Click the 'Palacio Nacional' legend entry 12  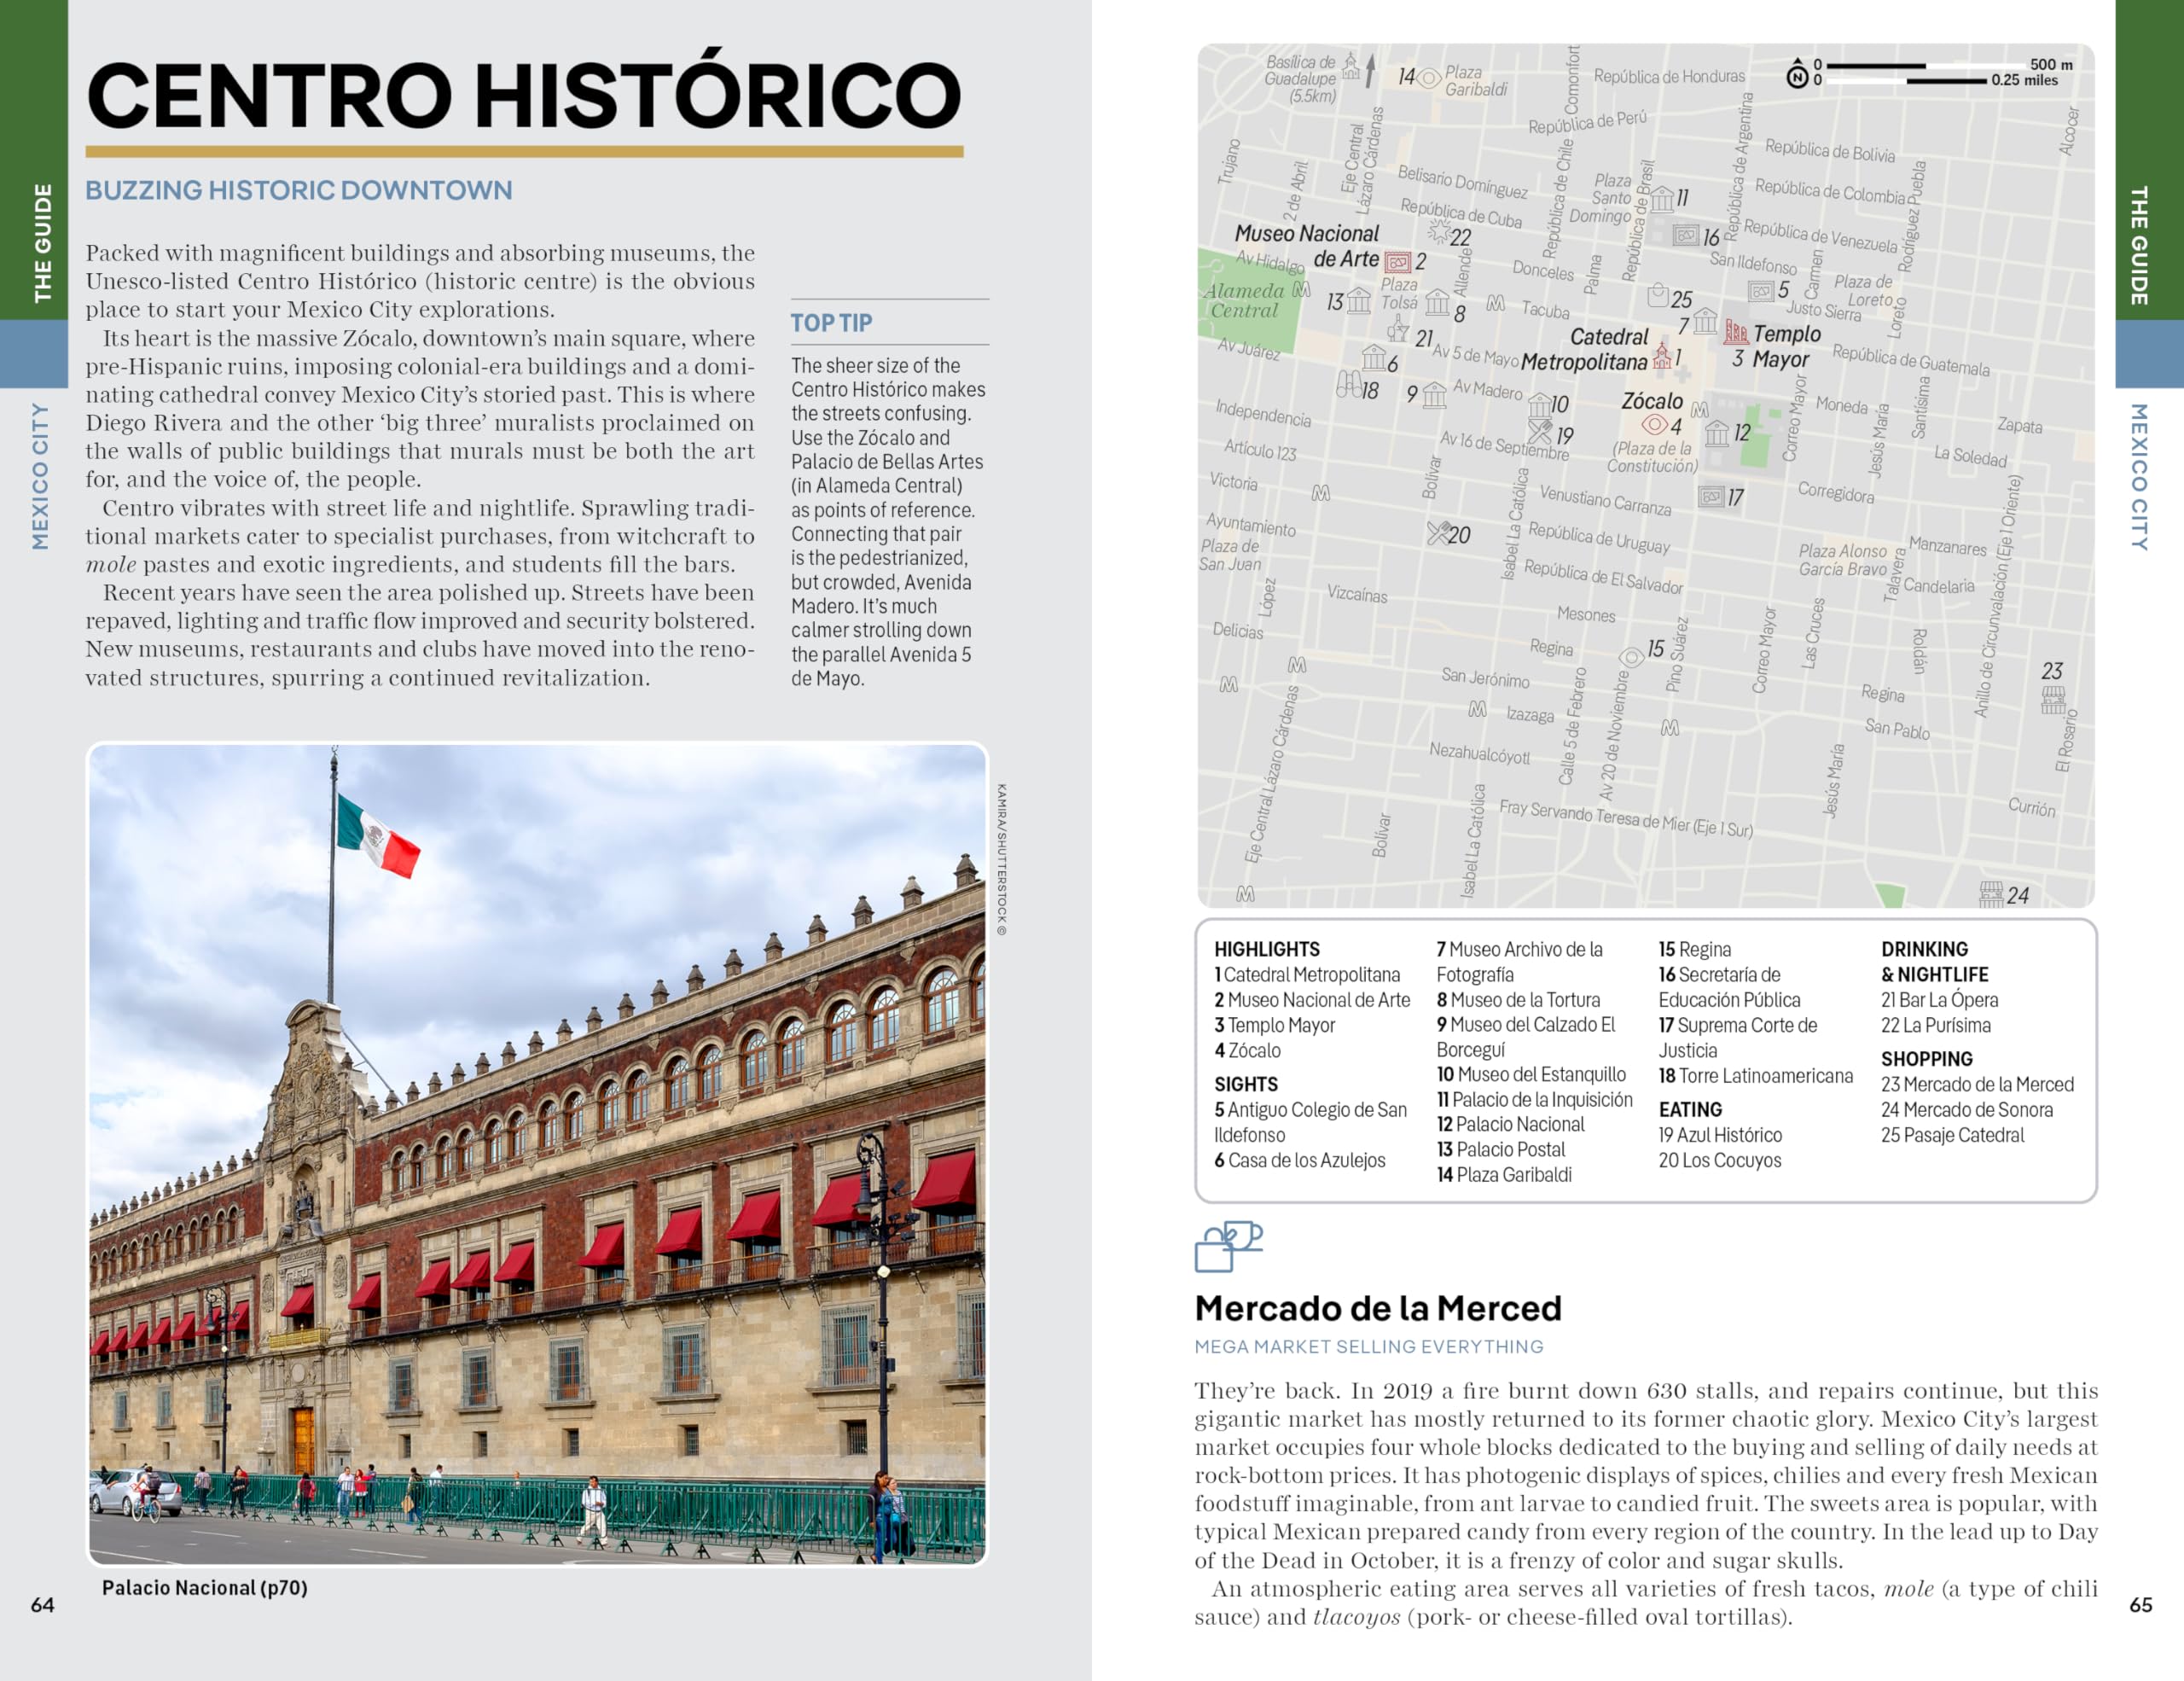click(x=1510, y=1124)
